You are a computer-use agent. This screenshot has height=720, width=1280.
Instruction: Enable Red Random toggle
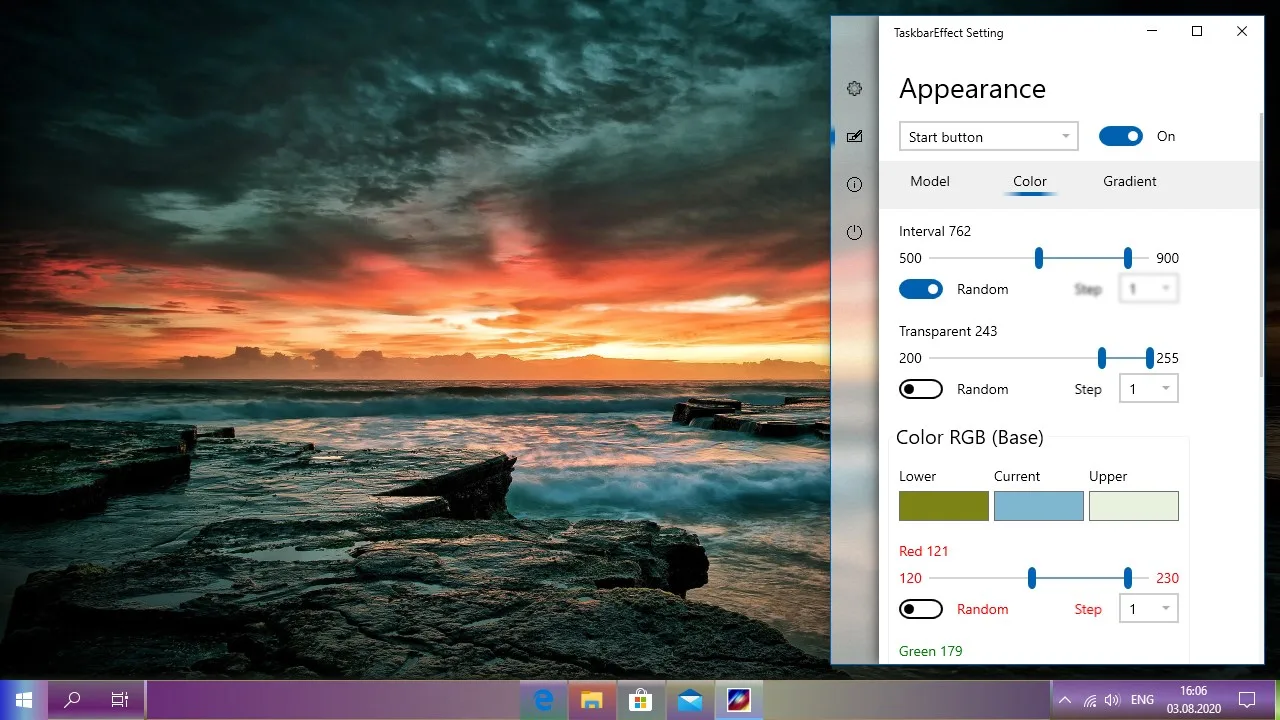pyautogui.click(x=921, y=609)
